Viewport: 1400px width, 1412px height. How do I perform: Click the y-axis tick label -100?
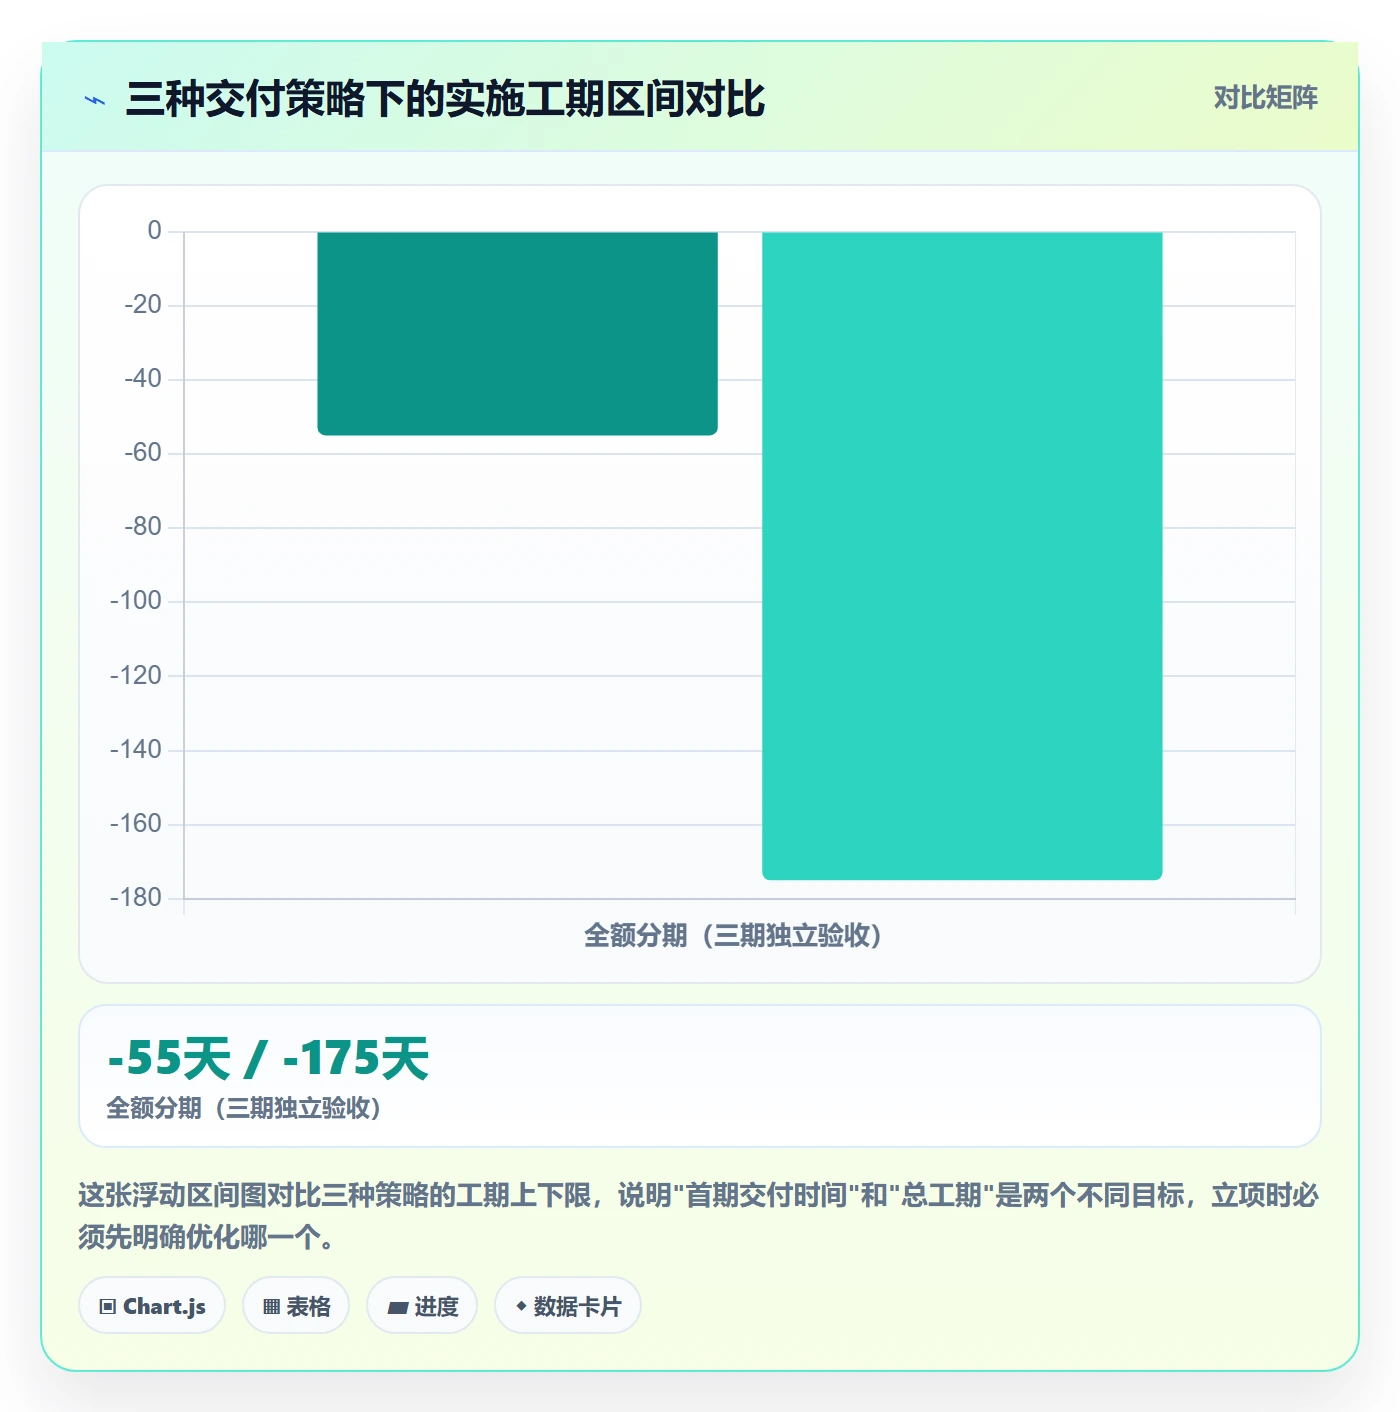coord(136,600)
